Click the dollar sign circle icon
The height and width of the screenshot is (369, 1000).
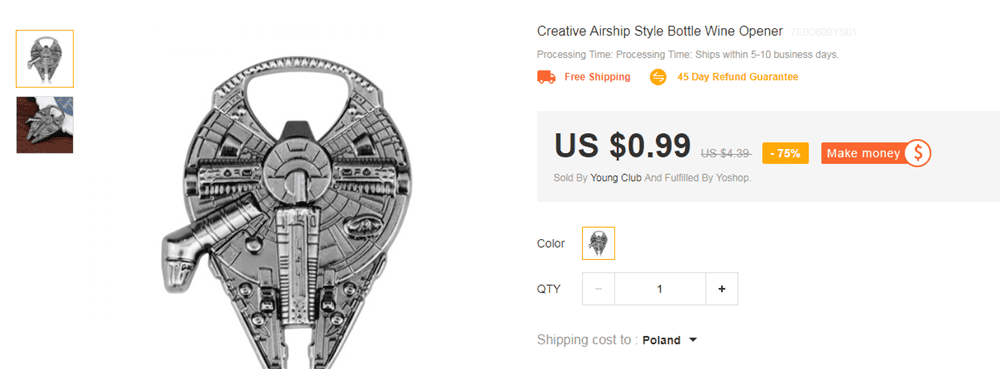coord(919,153)
